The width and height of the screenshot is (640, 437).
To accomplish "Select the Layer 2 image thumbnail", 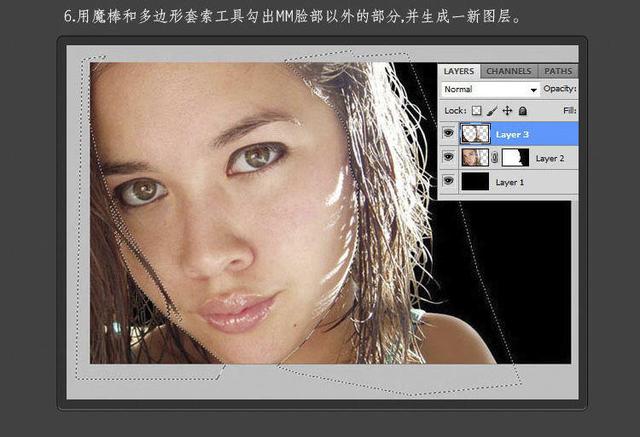I will click(x=475, y=157).
